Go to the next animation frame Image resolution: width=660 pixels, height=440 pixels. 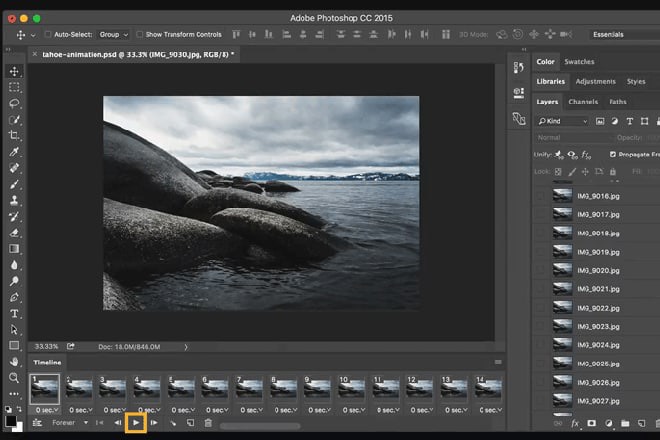[x=154, y=423]
